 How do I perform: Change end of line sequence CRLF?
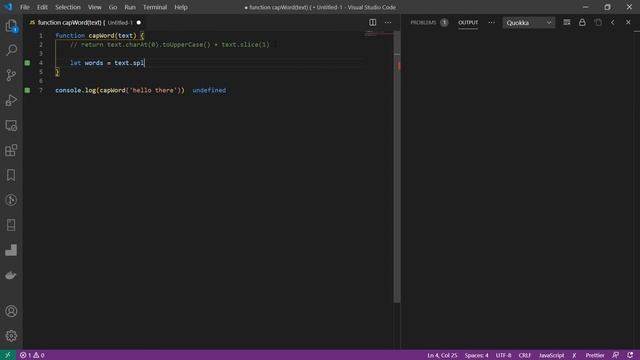(x=524, y=355)
